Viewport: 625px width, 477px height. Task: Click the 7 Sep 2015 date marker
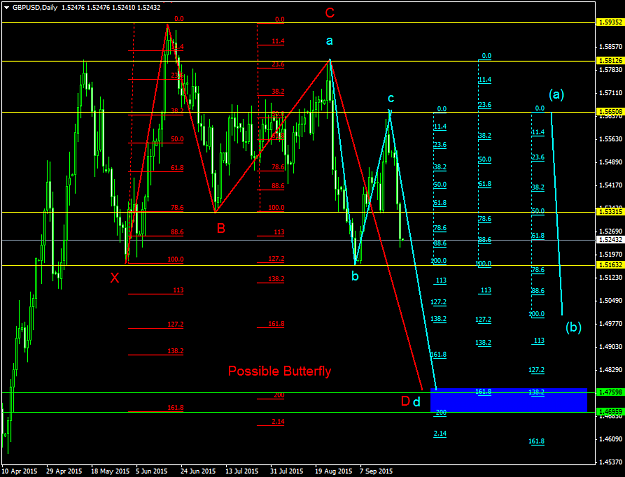[376, 471]
